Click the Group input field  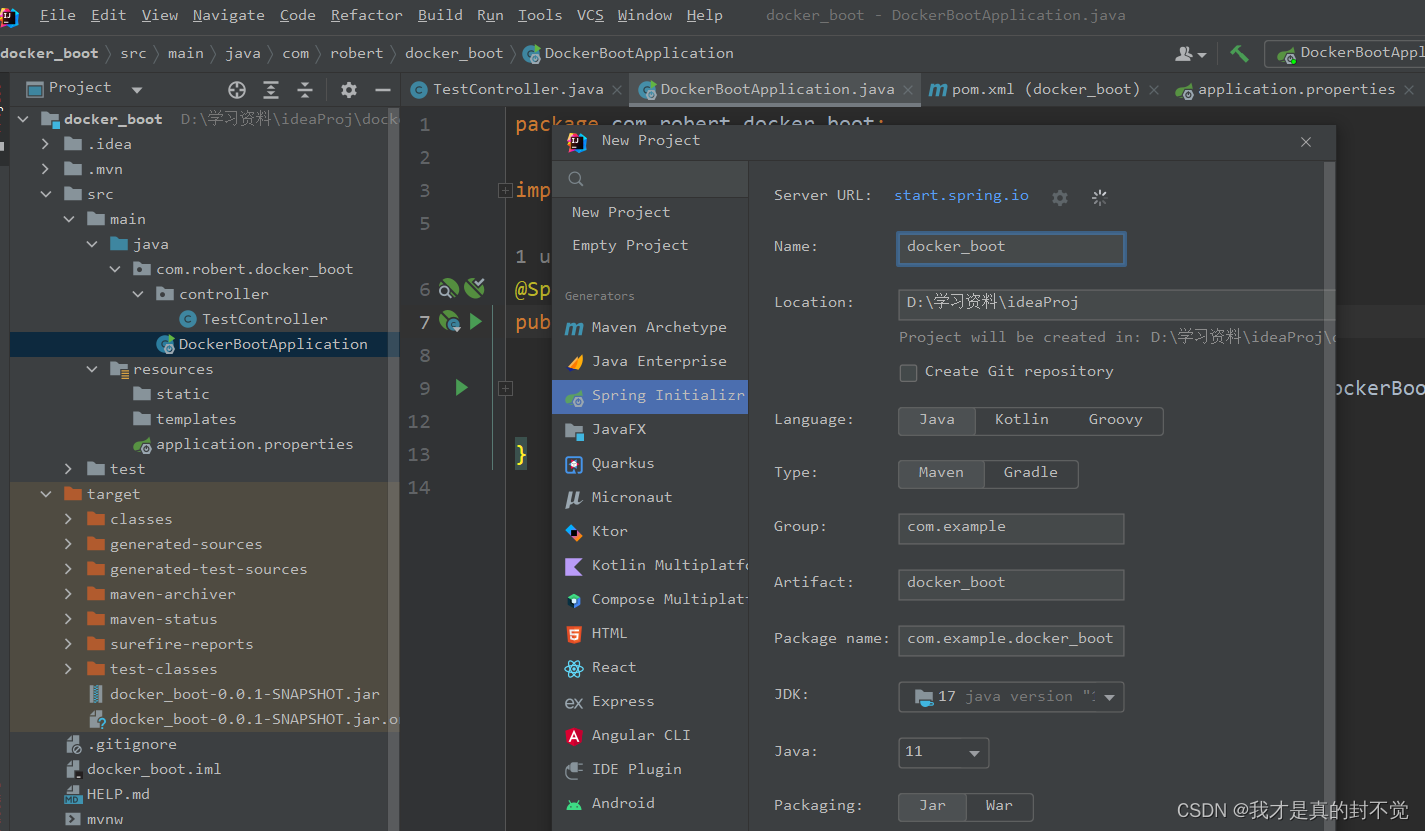click(1011, 528)
